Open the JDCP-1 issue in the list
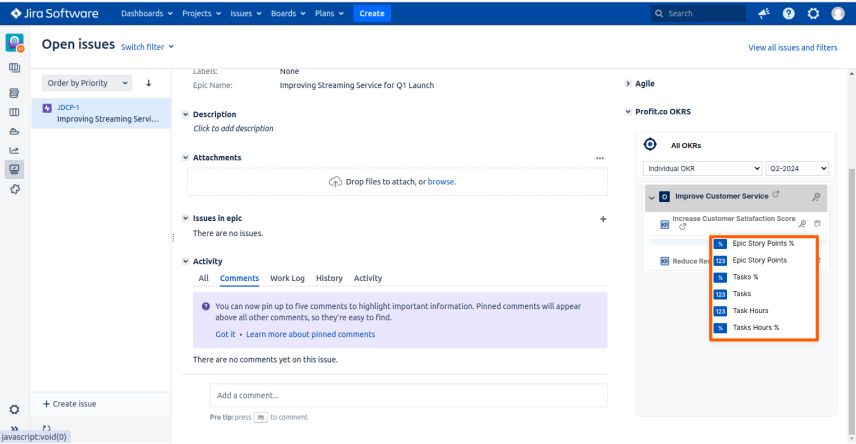This screenshot has height=444, width=856. [101, 113]
